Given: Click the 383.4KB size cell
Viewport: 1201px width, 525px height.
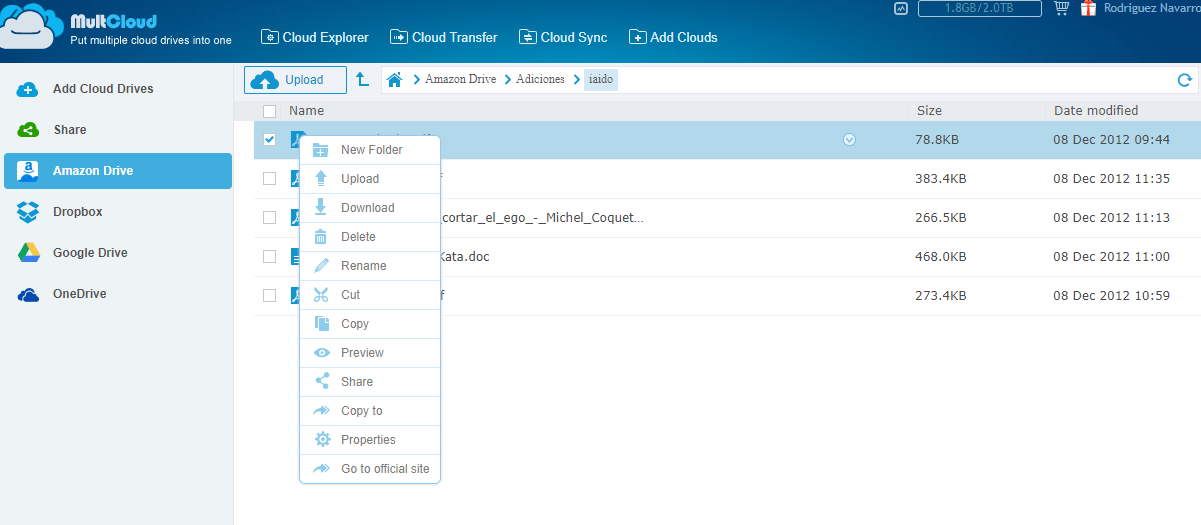Looking at the screenshot, I should pos(940,179).
